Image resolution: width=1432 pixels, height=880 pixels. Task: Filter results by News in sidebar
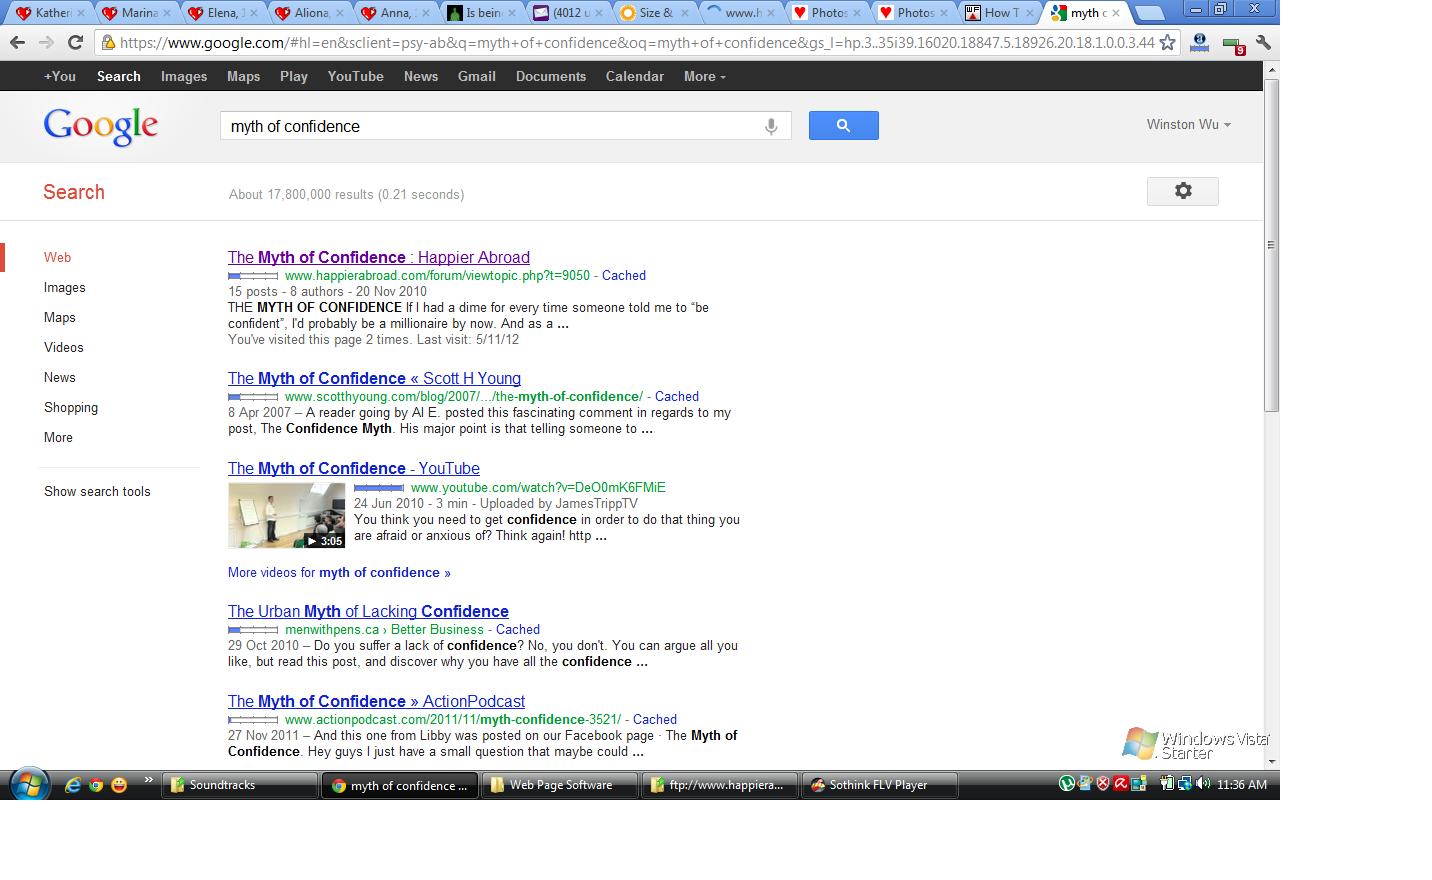[x=60, y=377]
